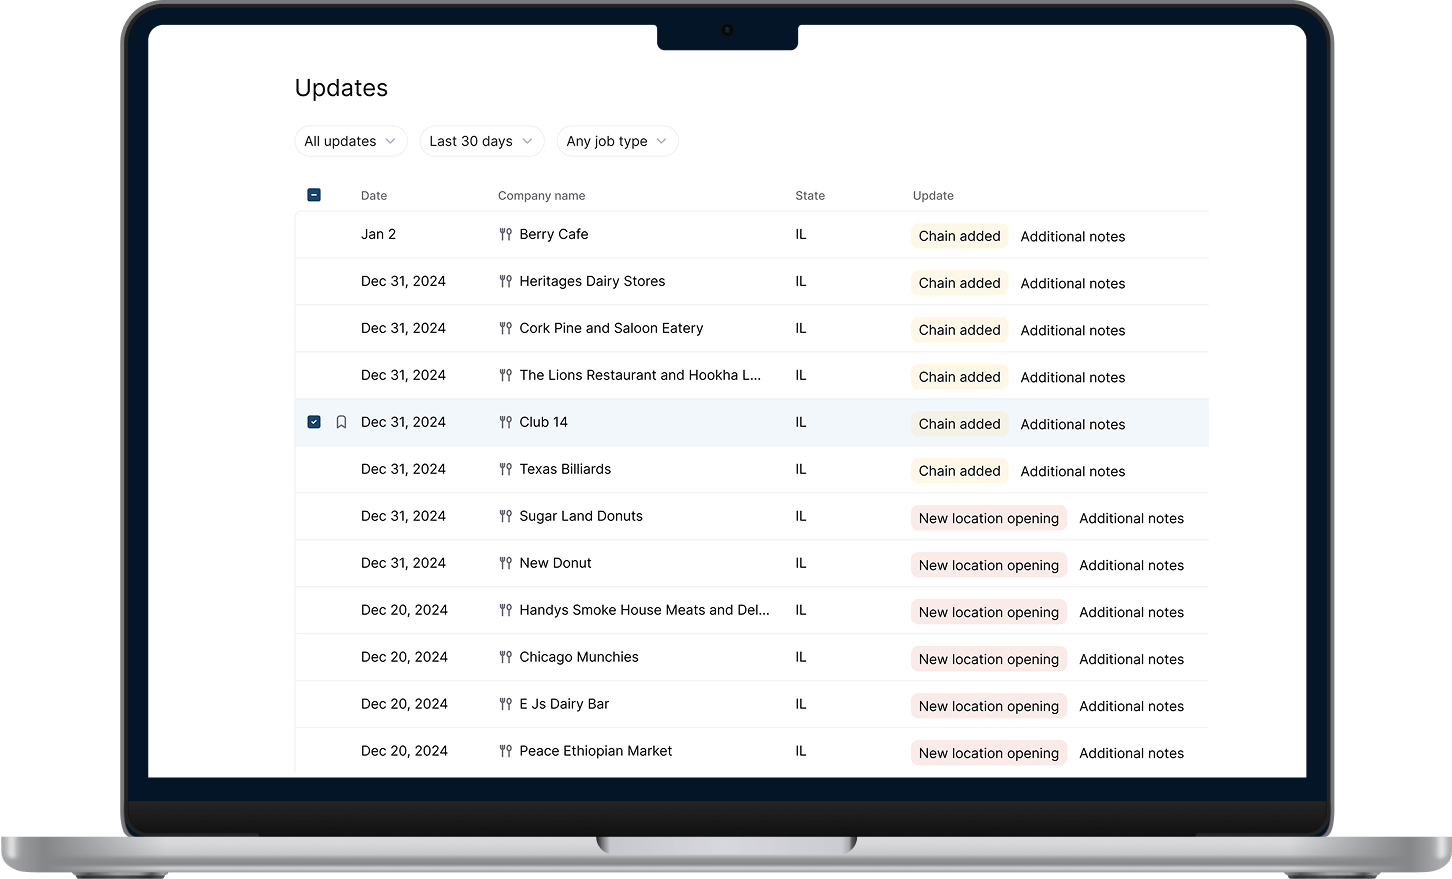Toggle the select-all checkbox in table header
The width and height of the screenshot is (1452, 879).
314,195
